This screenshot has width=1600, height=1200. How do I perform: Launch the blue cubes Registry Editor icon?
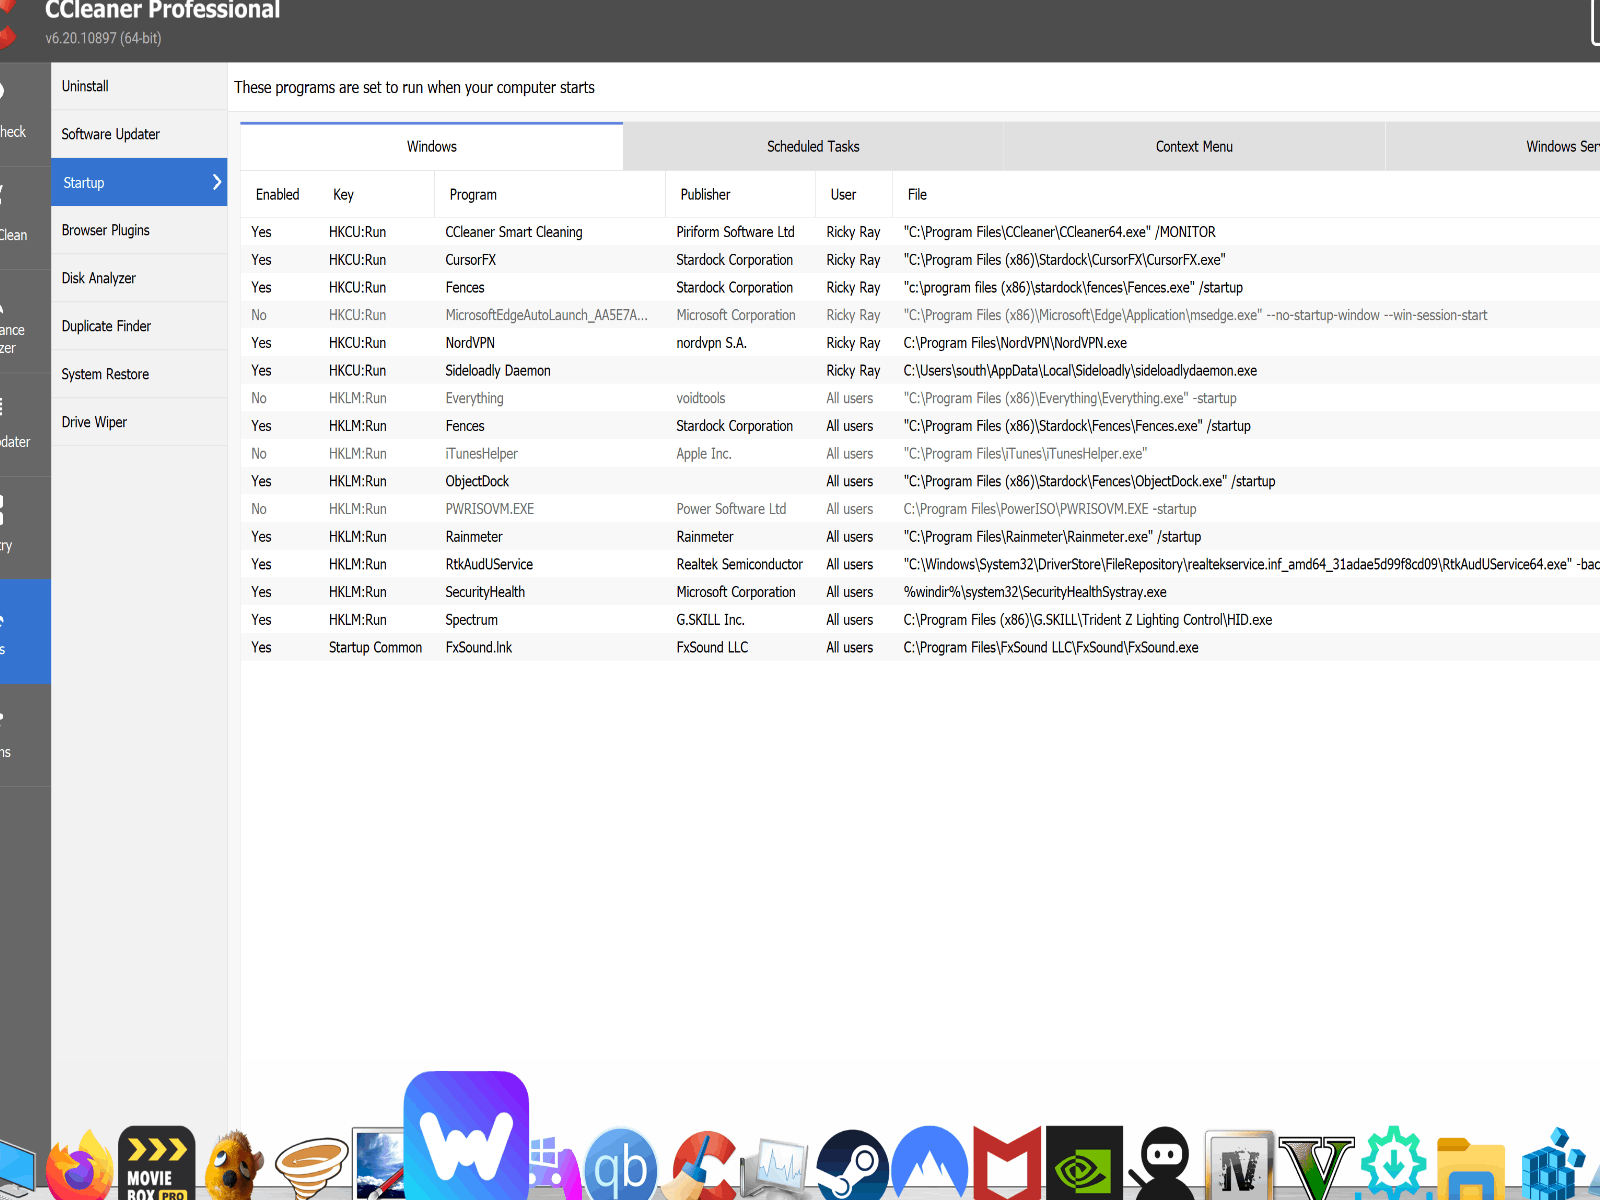point(1553,1165)
